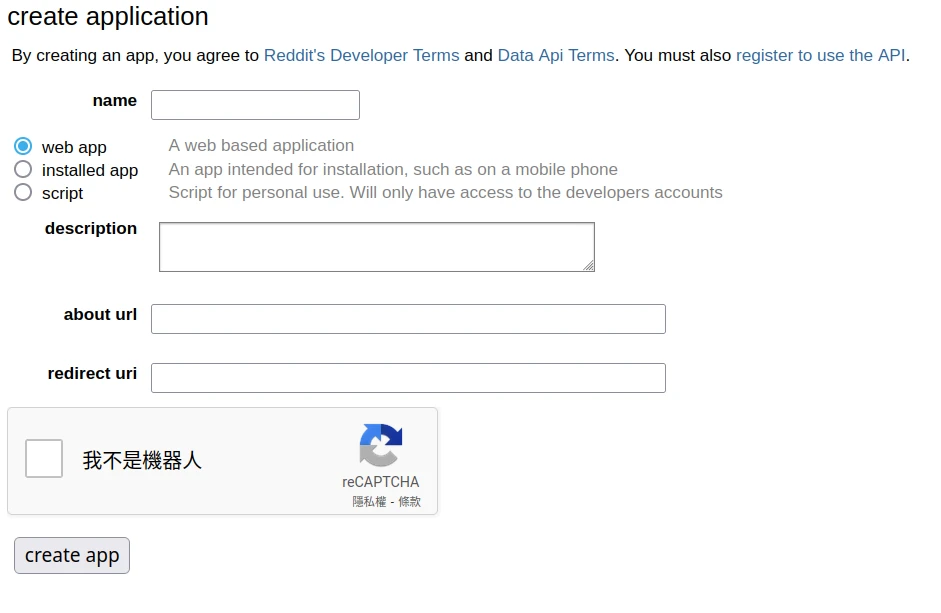The image size is (941, 613).
Task: Focus the description text area
Action: [376, 246]
